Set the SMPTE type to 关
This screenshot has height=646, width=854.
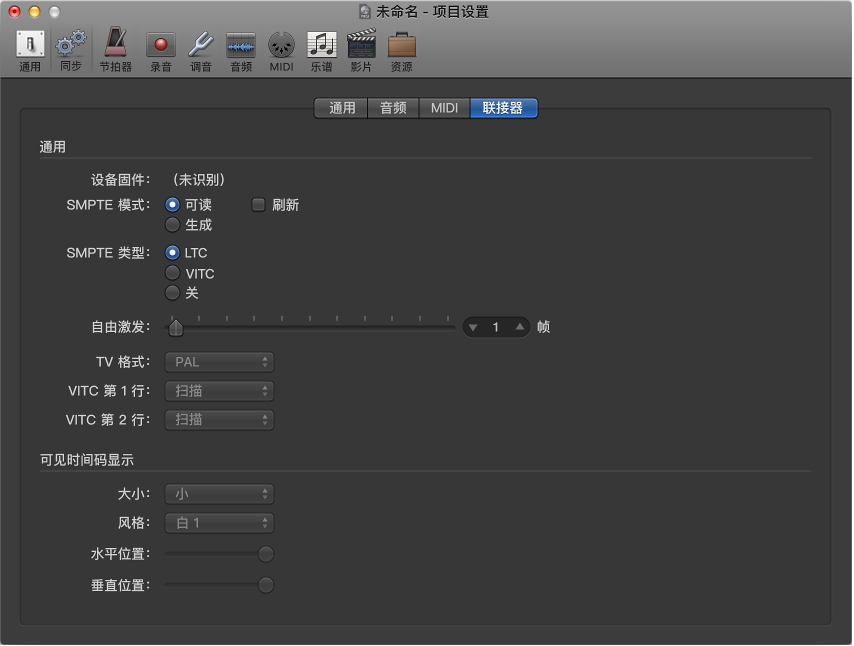(x=173, y=293)
